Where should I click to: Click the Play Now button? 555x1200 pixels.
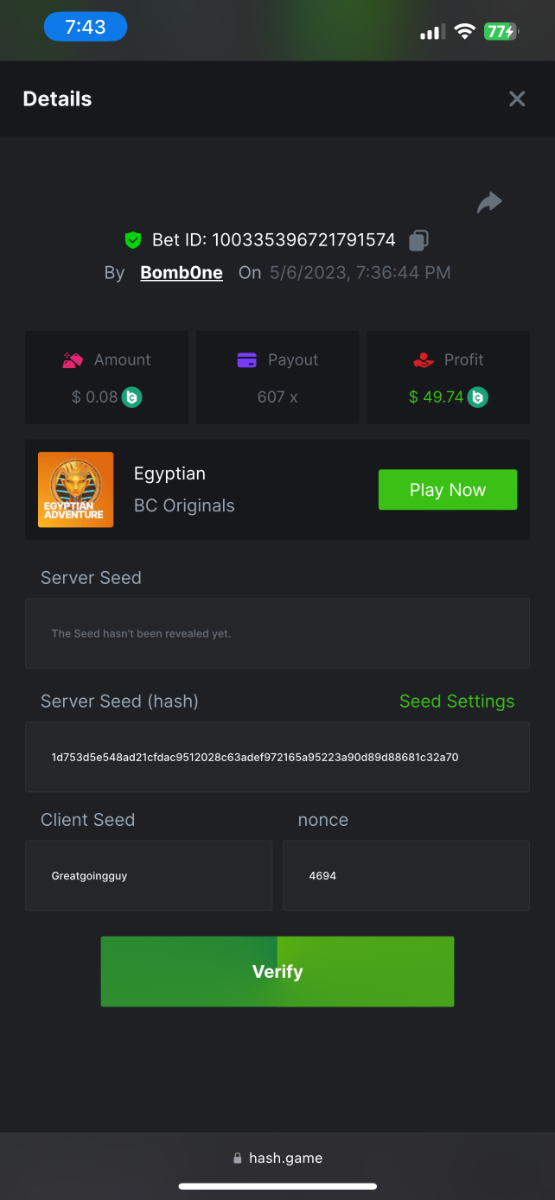coord(447,490)
